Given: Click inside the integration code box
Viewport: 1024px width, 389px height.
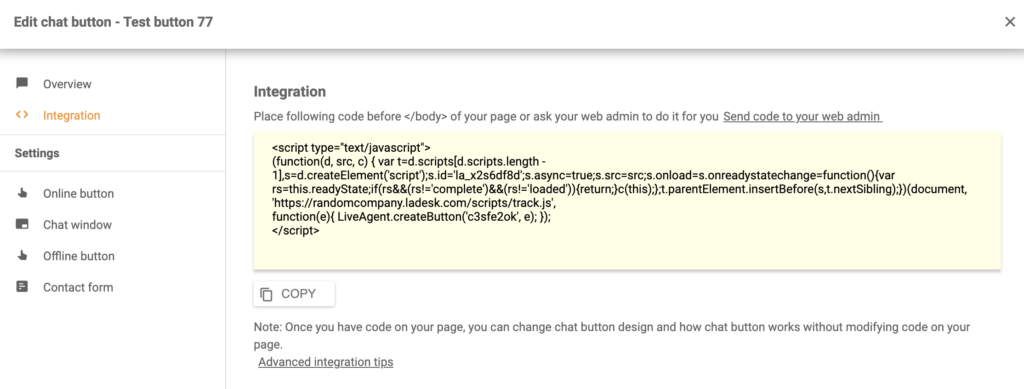Looking at the screenshot, I should point(627,201).
